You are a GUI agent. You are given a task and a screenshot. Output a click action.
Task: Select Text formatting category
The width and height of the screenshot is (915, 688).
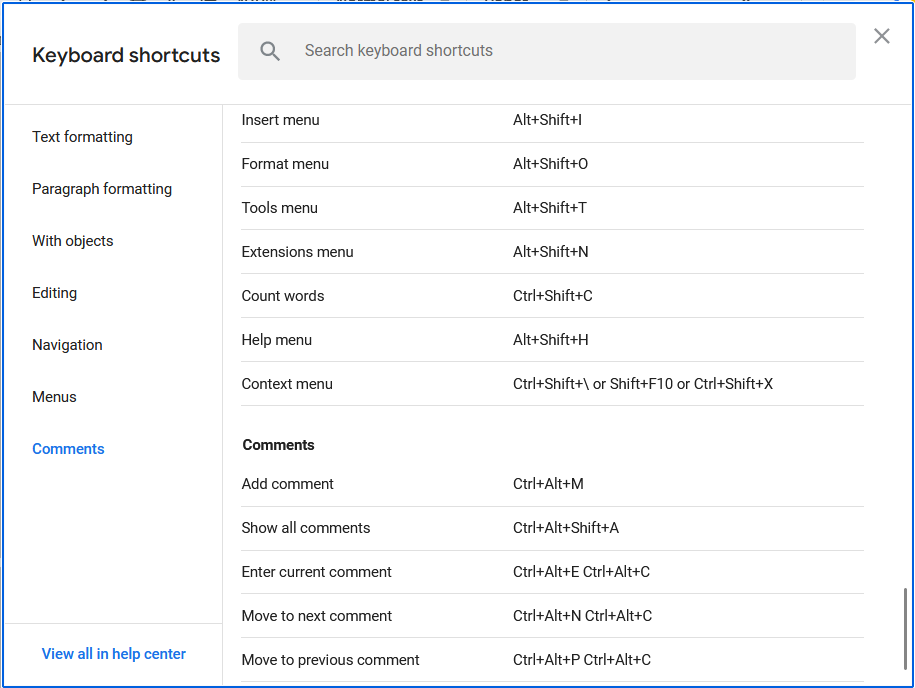point(82,137)
